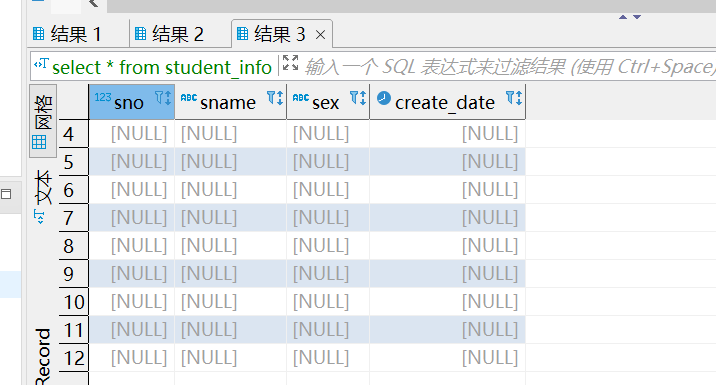Viewport: 716px width, 385px height.
Task: Click the sex column header
Action: tap(328, 102)
